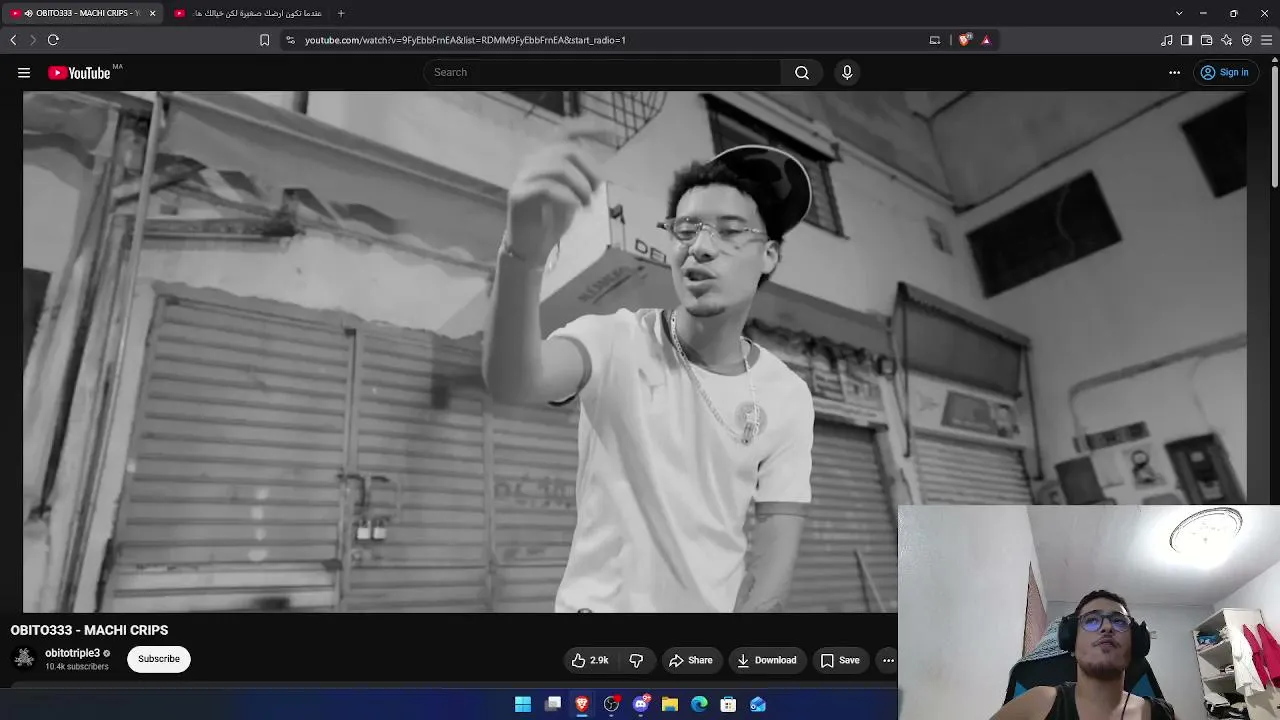1280x720 pixels.
Task: Go to the YouTube home logo
Action: point(79,72)
